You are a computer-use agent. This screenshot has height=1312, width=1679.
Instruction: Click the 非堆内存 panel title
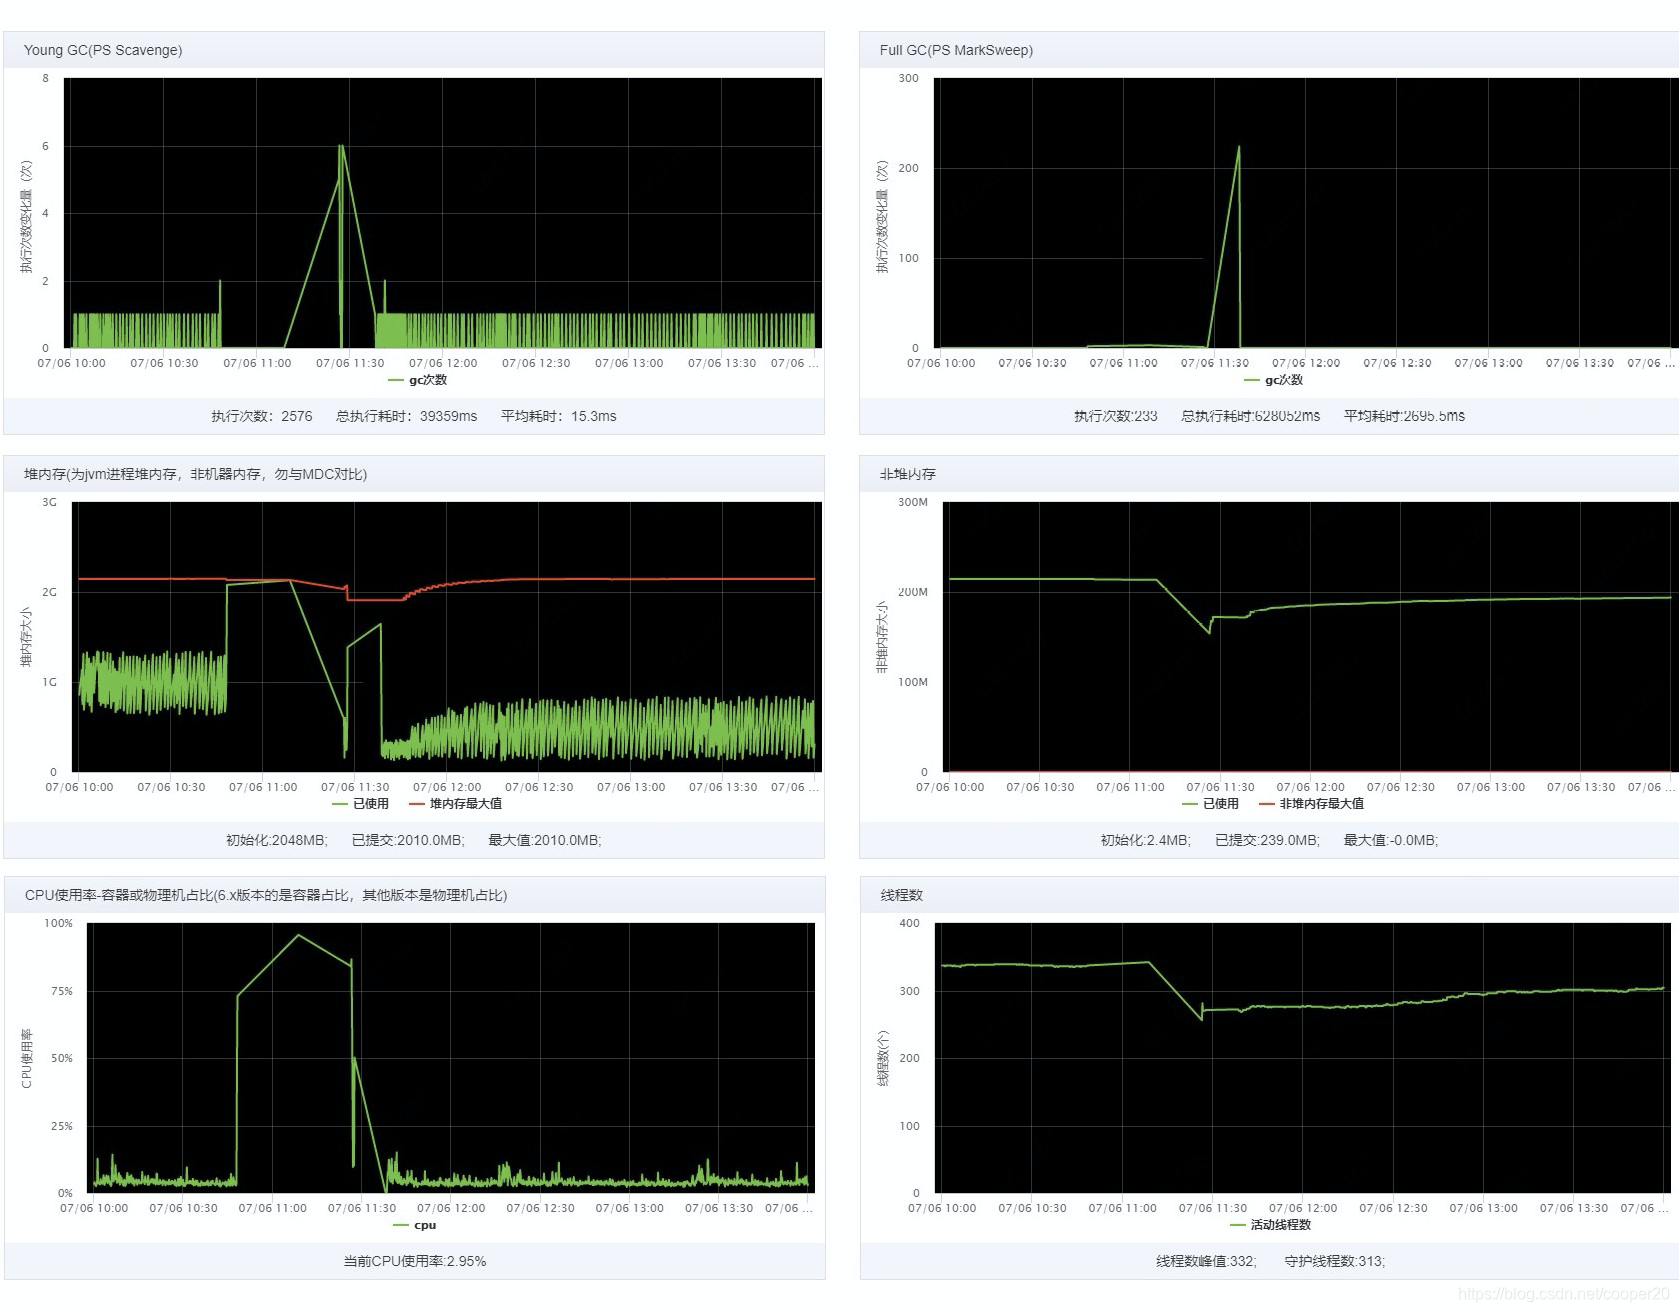(907, 474)
